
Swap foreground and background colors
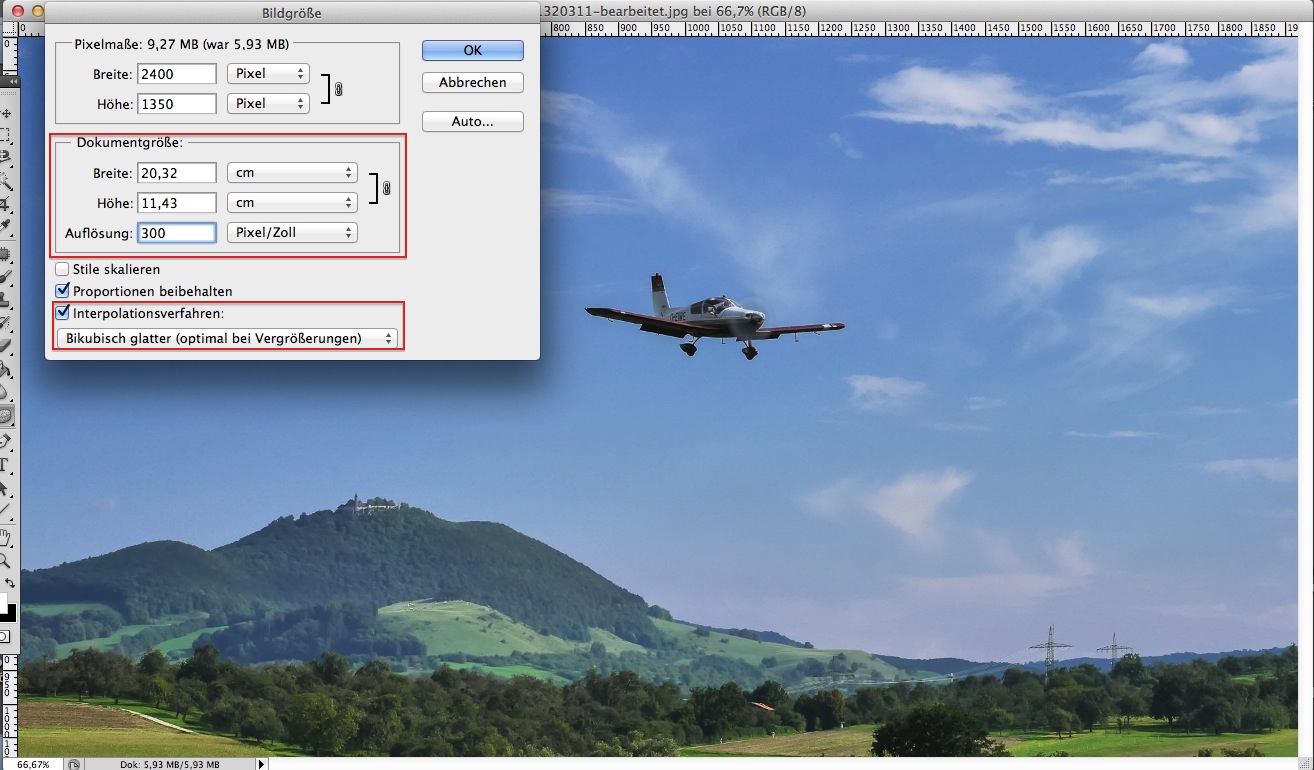tap(10, 583)
